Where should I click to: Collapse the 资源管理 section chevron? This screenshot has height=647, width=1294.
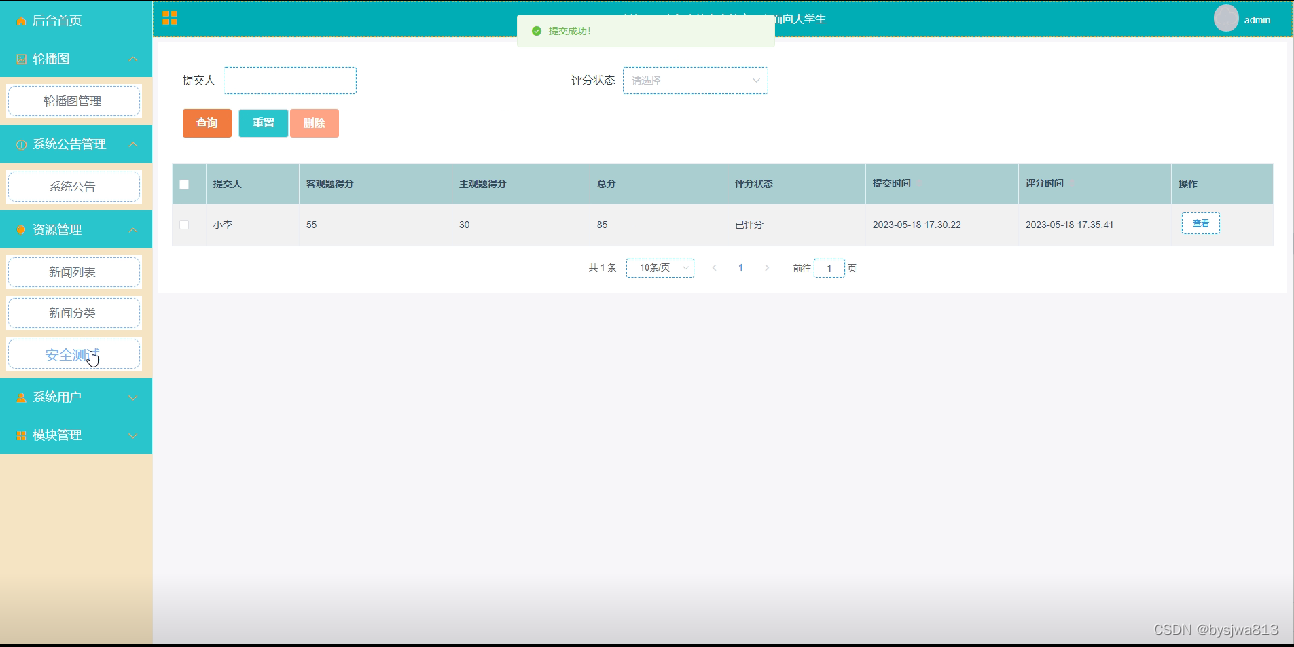(x=133, y=230)
